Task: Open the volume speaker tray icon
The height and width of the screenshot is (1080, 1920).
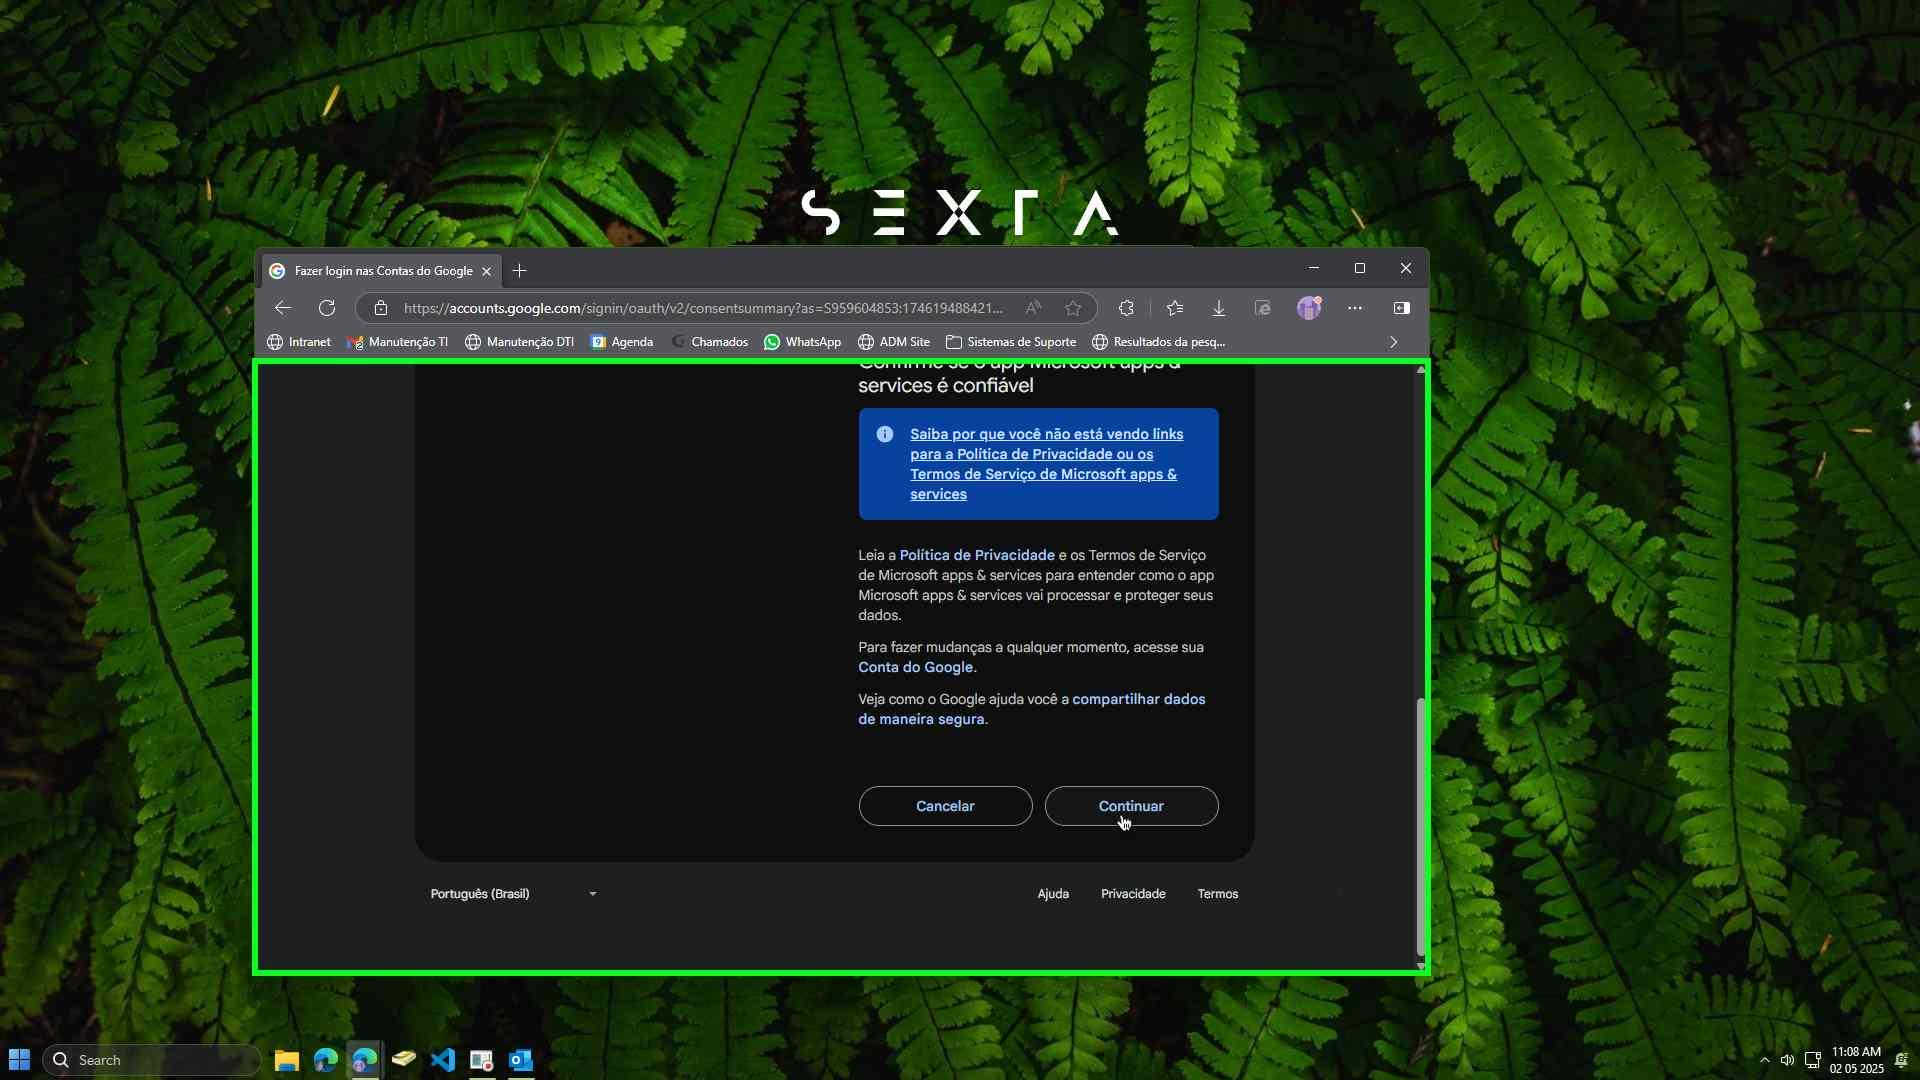Action: pos(1787,1060)
